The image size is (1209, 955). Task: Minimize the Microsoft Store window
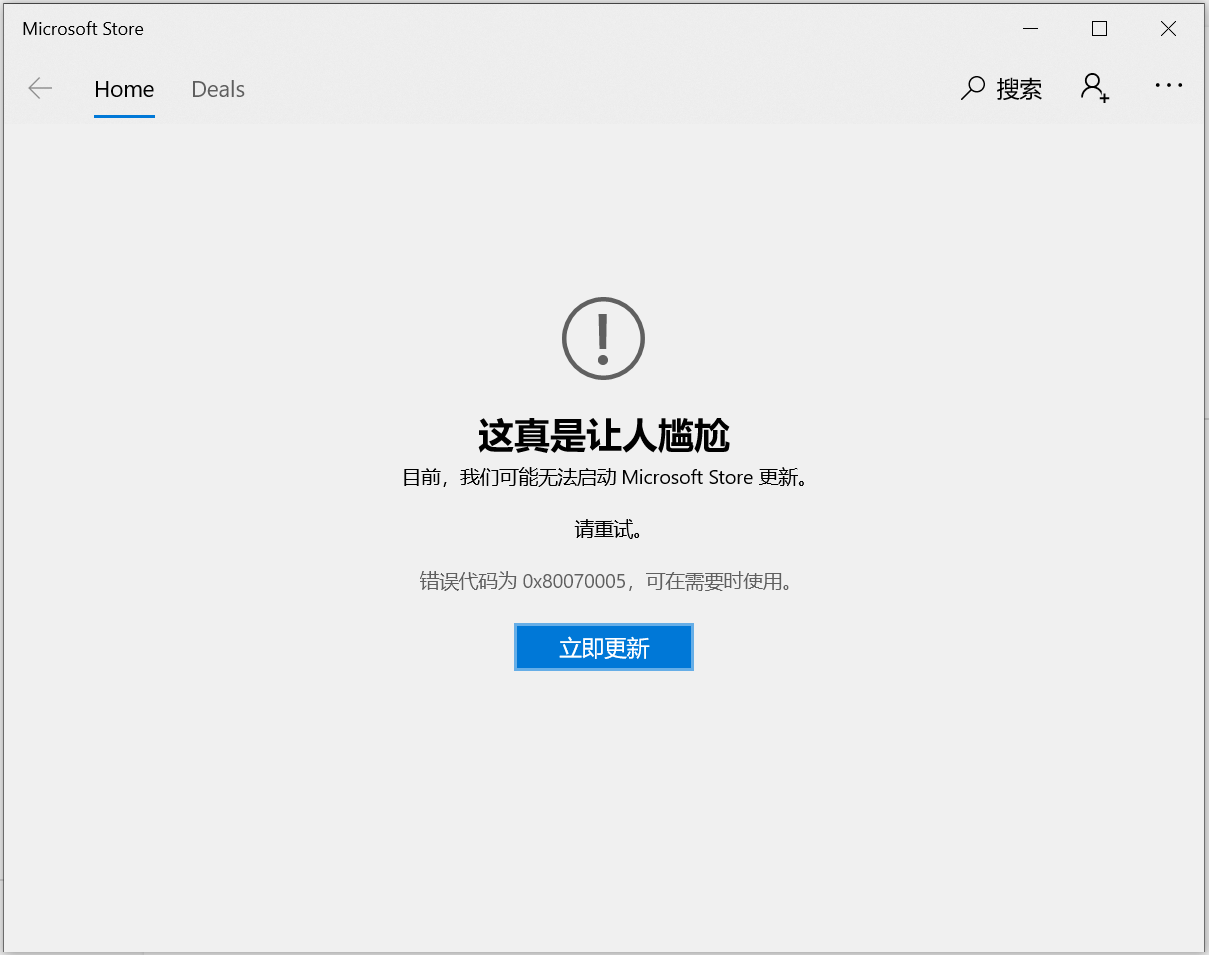coord(1030,28)
